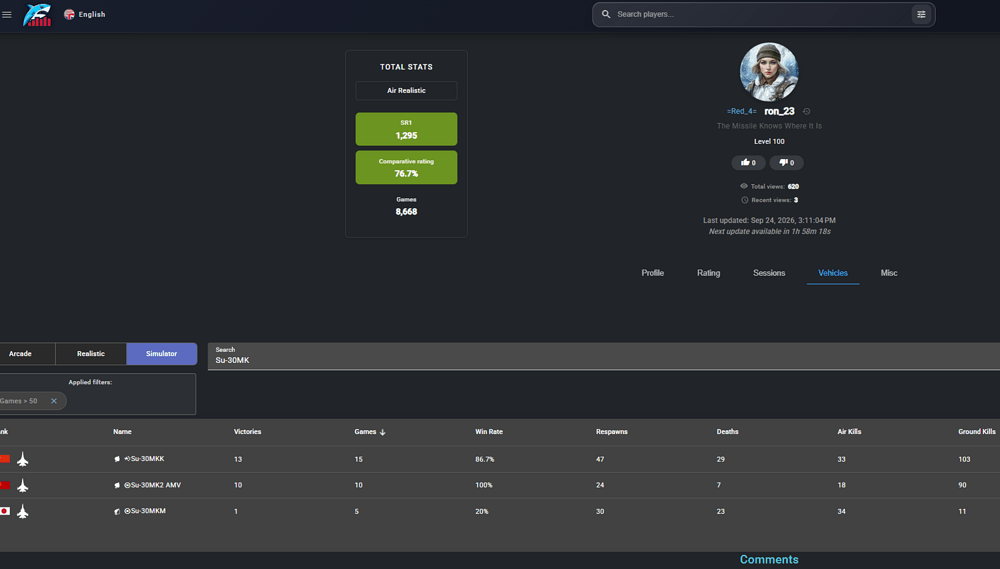Sort by the Respawns column
Viewport: 1000px width, 569px height.
[612, 432]
